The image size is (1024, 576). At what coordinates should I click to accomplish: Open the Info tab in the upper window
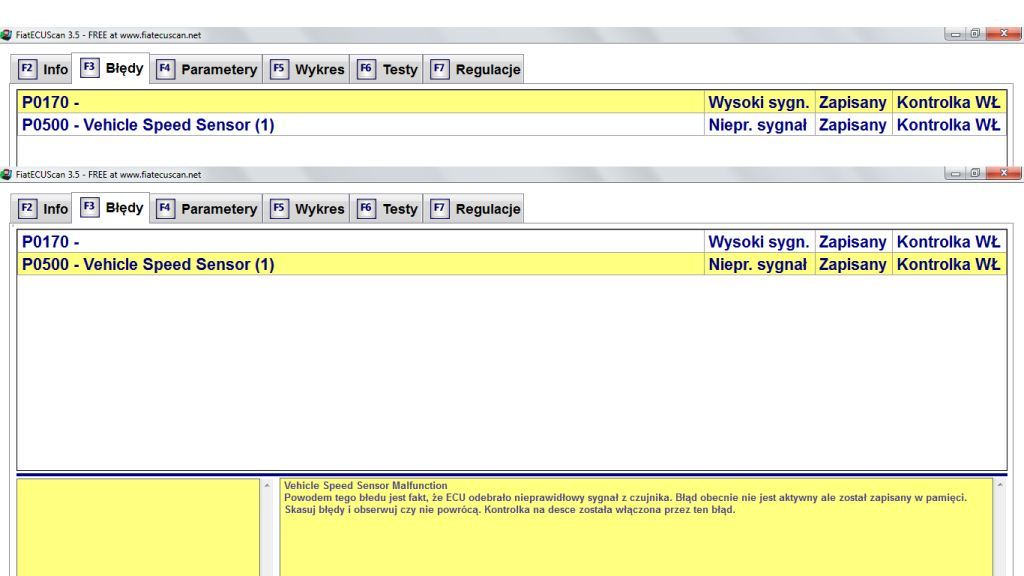[45, 70]
